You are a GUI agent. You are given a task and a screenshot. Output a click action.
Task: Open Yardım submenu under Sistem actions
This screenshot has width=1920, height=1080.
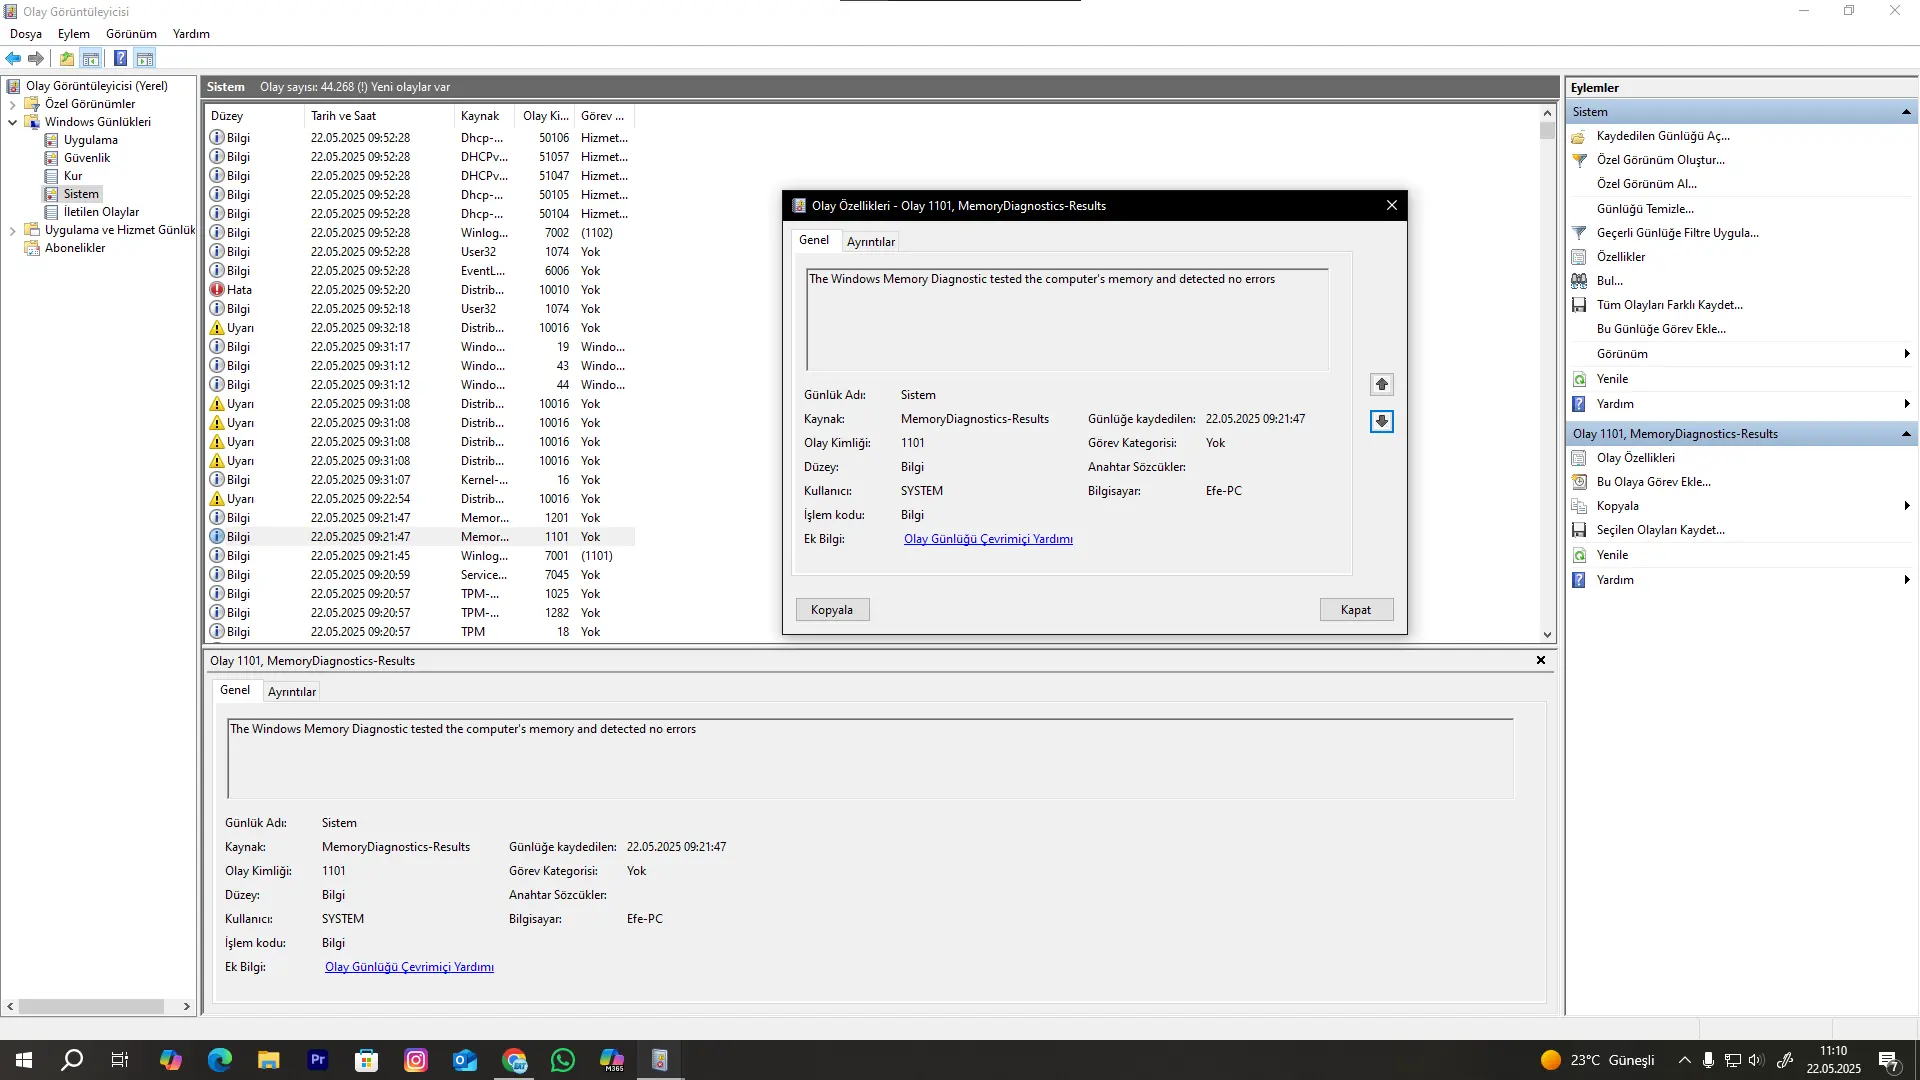point(1740,404)
